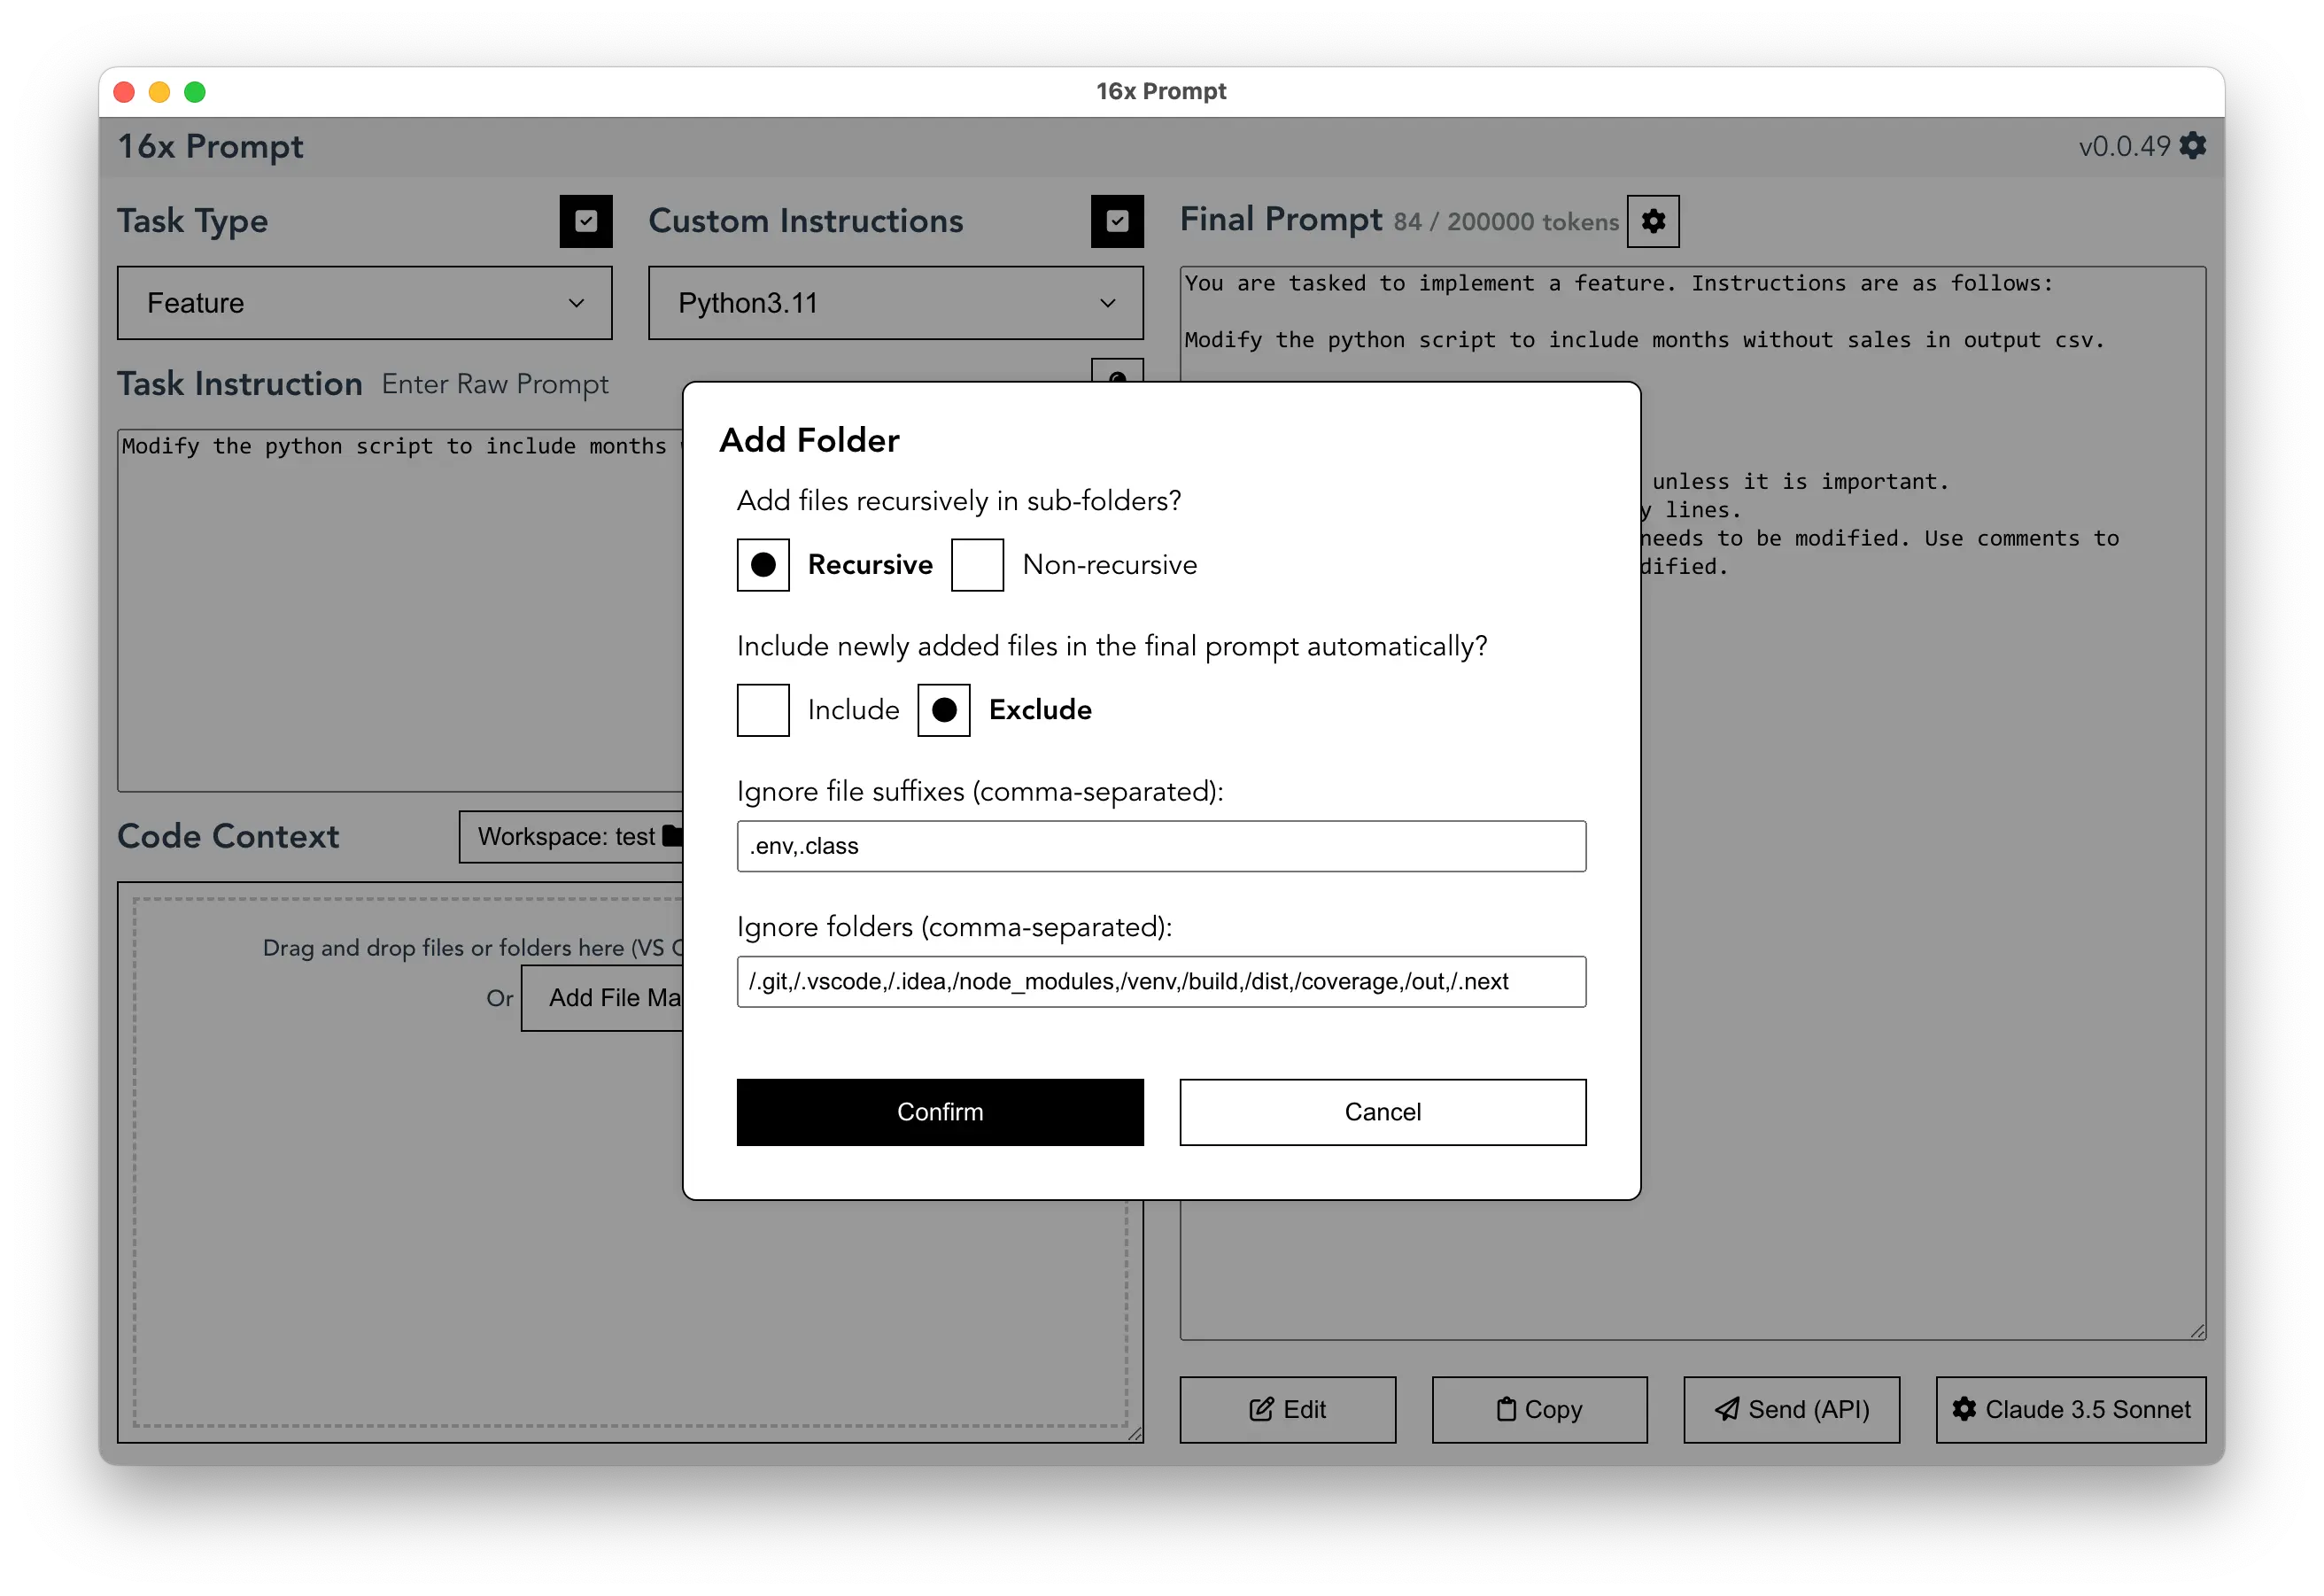
Task: Toggle the Task Type checkbox
Action: [x=586, y=221]
